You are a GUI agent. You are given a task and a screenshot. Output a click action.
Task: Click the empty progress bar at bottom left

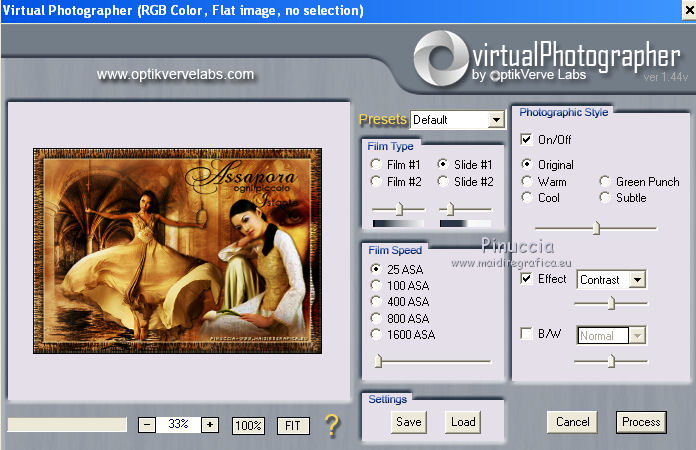coord(67,424)
